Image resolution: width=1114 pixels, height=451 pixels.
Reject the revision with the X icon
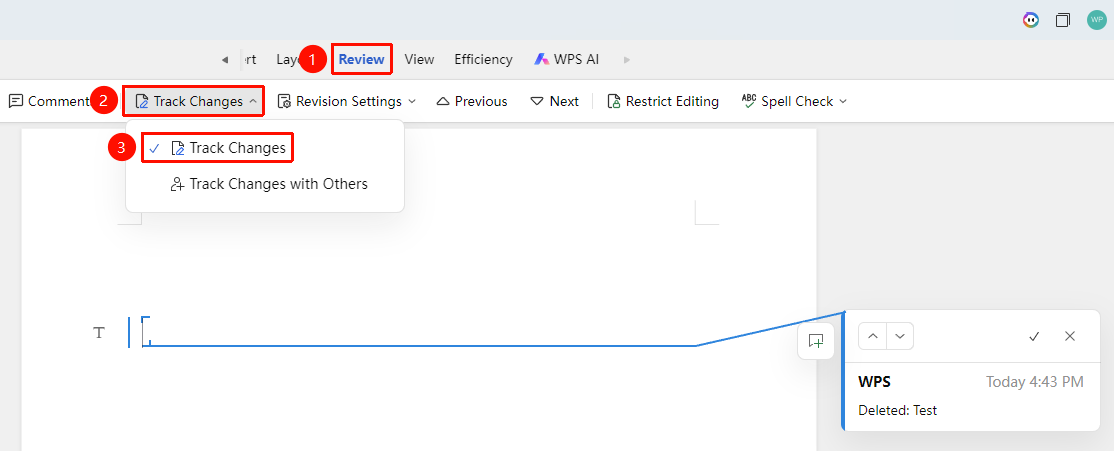point(1070,336)
